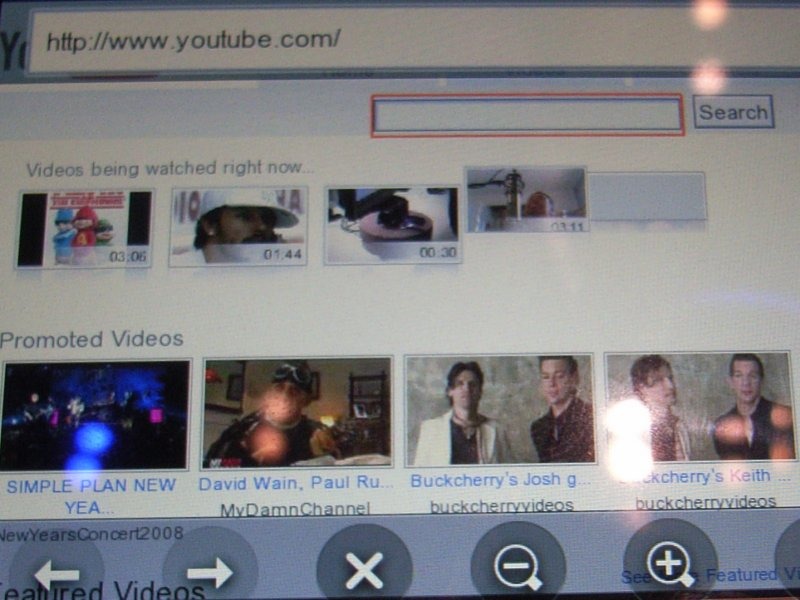Screen dimensions: 800x600
Task: Click the David Wain, Paul Ru... title link
Action: click(296, 483)
